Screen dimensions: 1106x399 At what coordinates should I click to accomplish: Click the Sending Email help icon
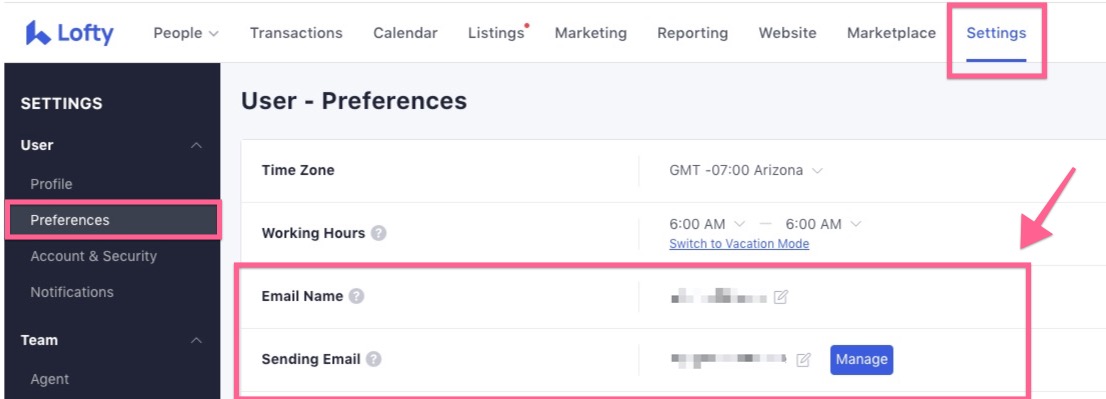pyautogui.click(x=374, y=360)
